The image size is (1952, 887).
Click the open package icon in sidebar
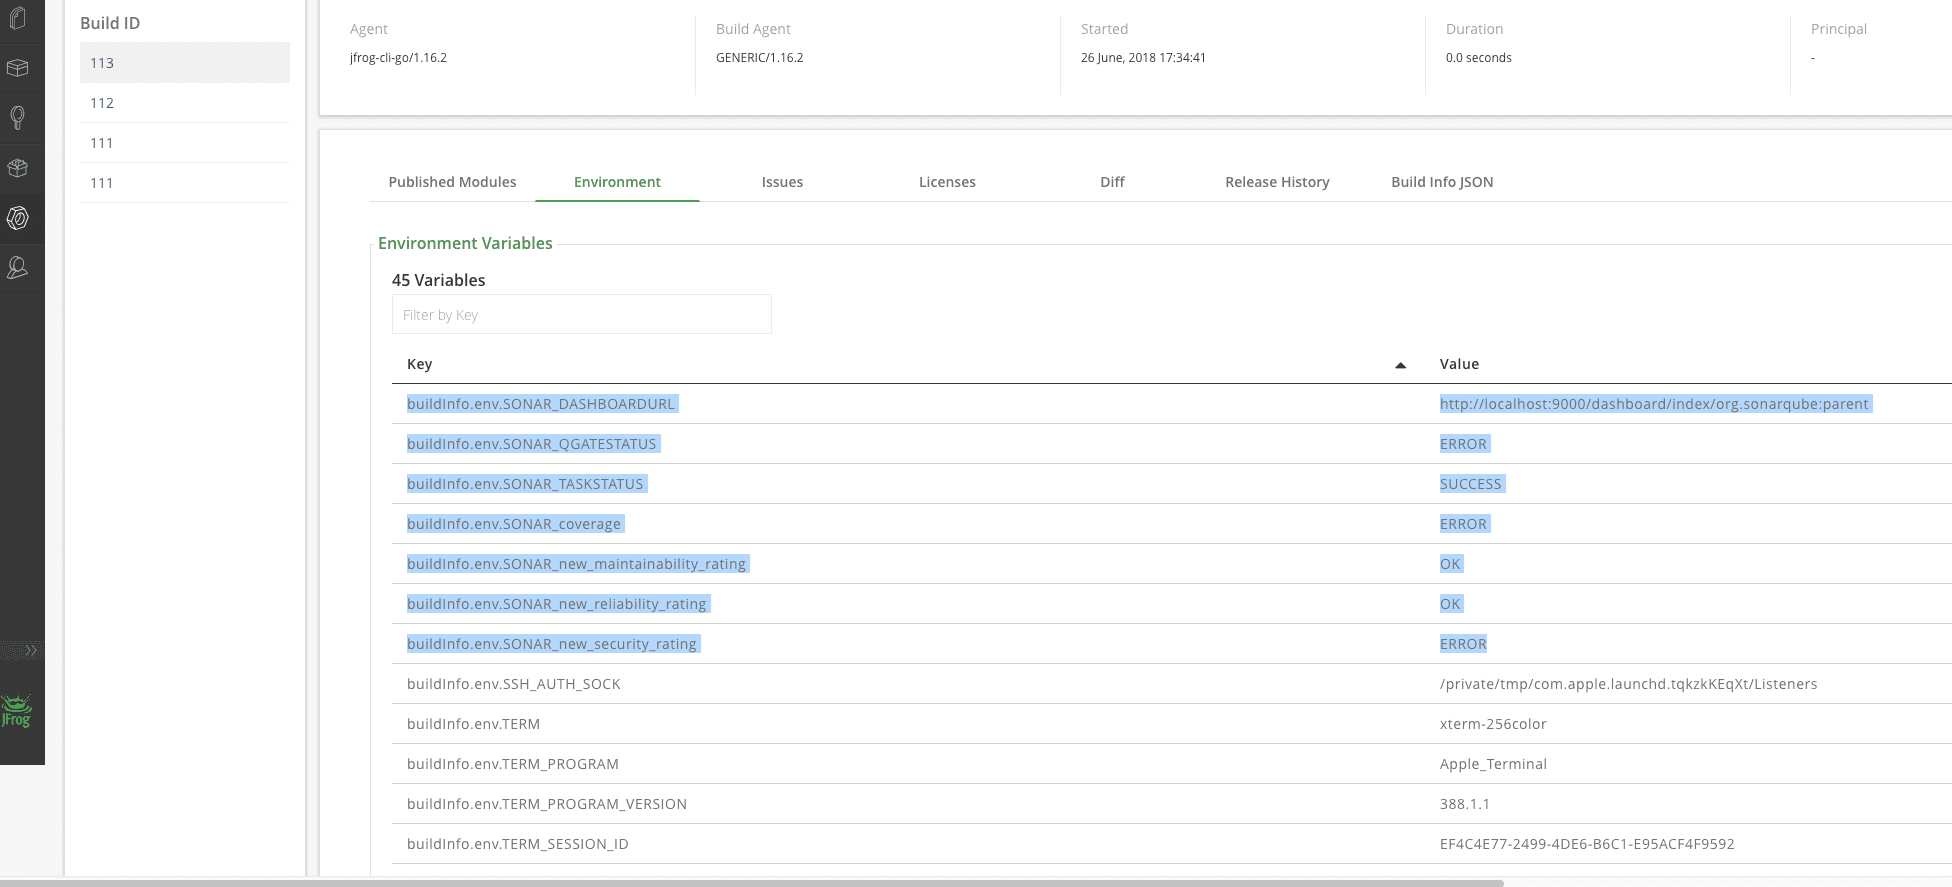point(17,168)
